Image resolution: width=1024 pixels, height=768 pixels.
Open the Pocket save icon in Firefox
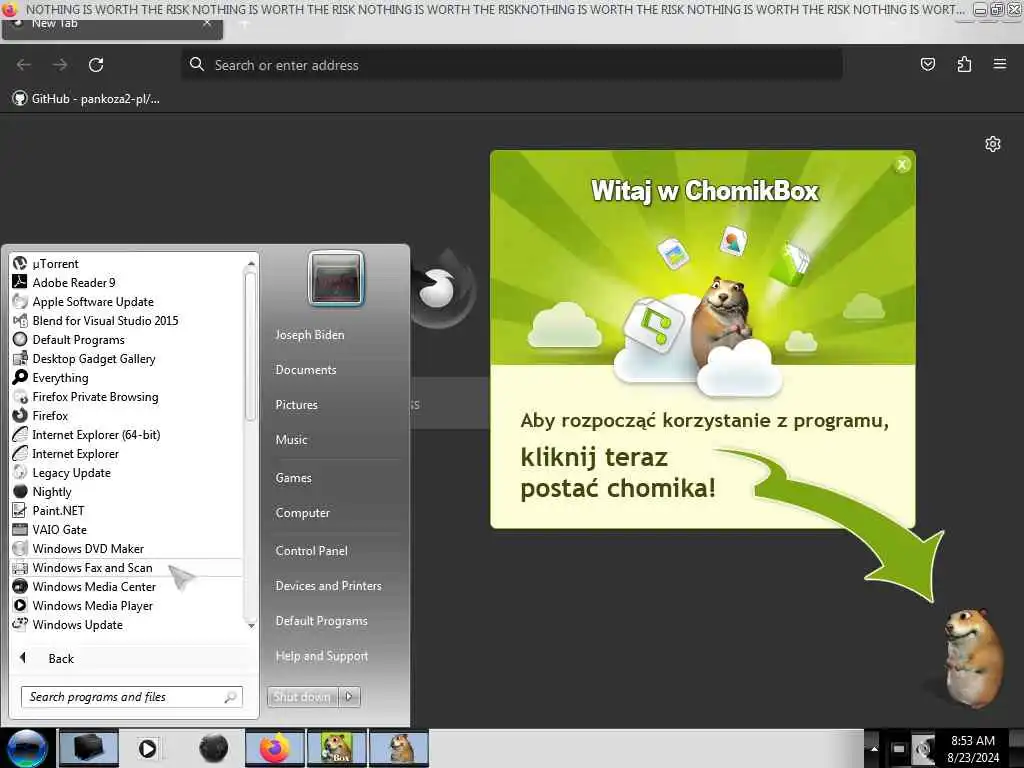927,64
